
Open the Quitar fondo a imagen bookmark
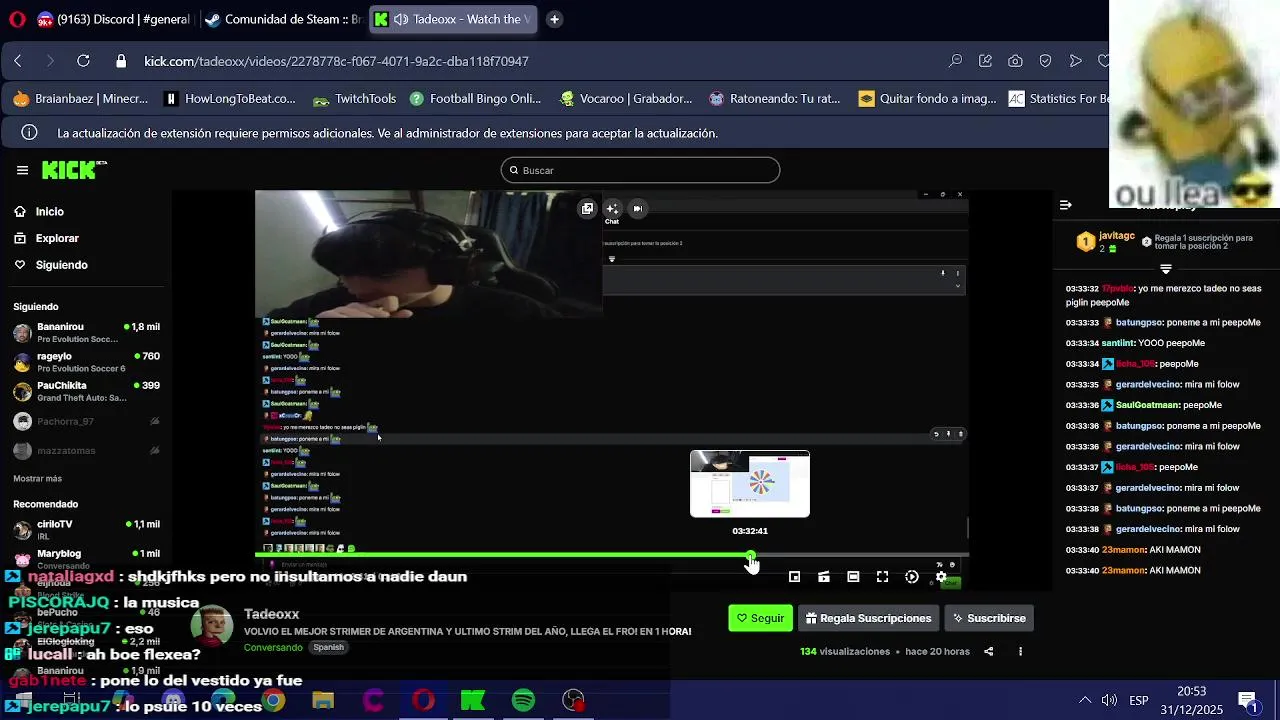point(927,99)
